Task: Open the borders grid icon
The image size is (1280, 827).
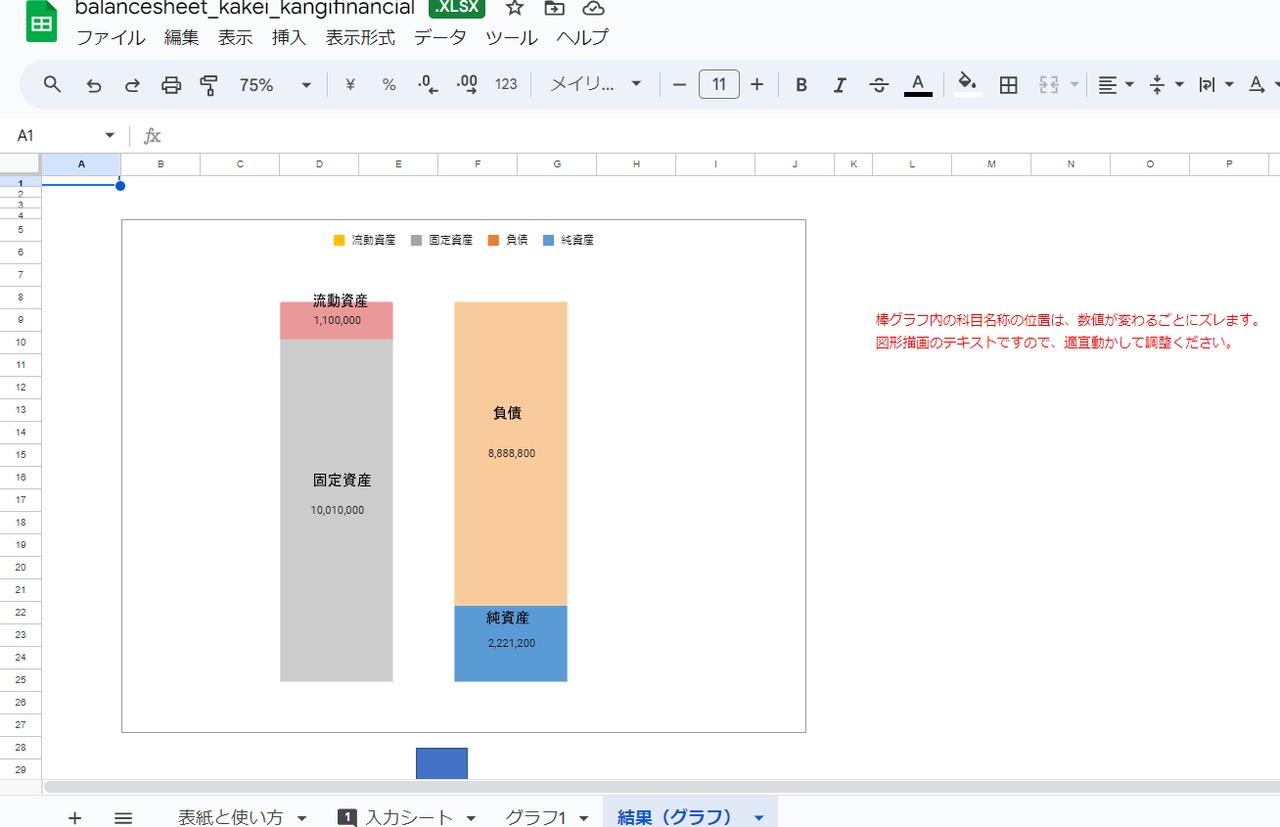Action: click(x=1009, y=85)
